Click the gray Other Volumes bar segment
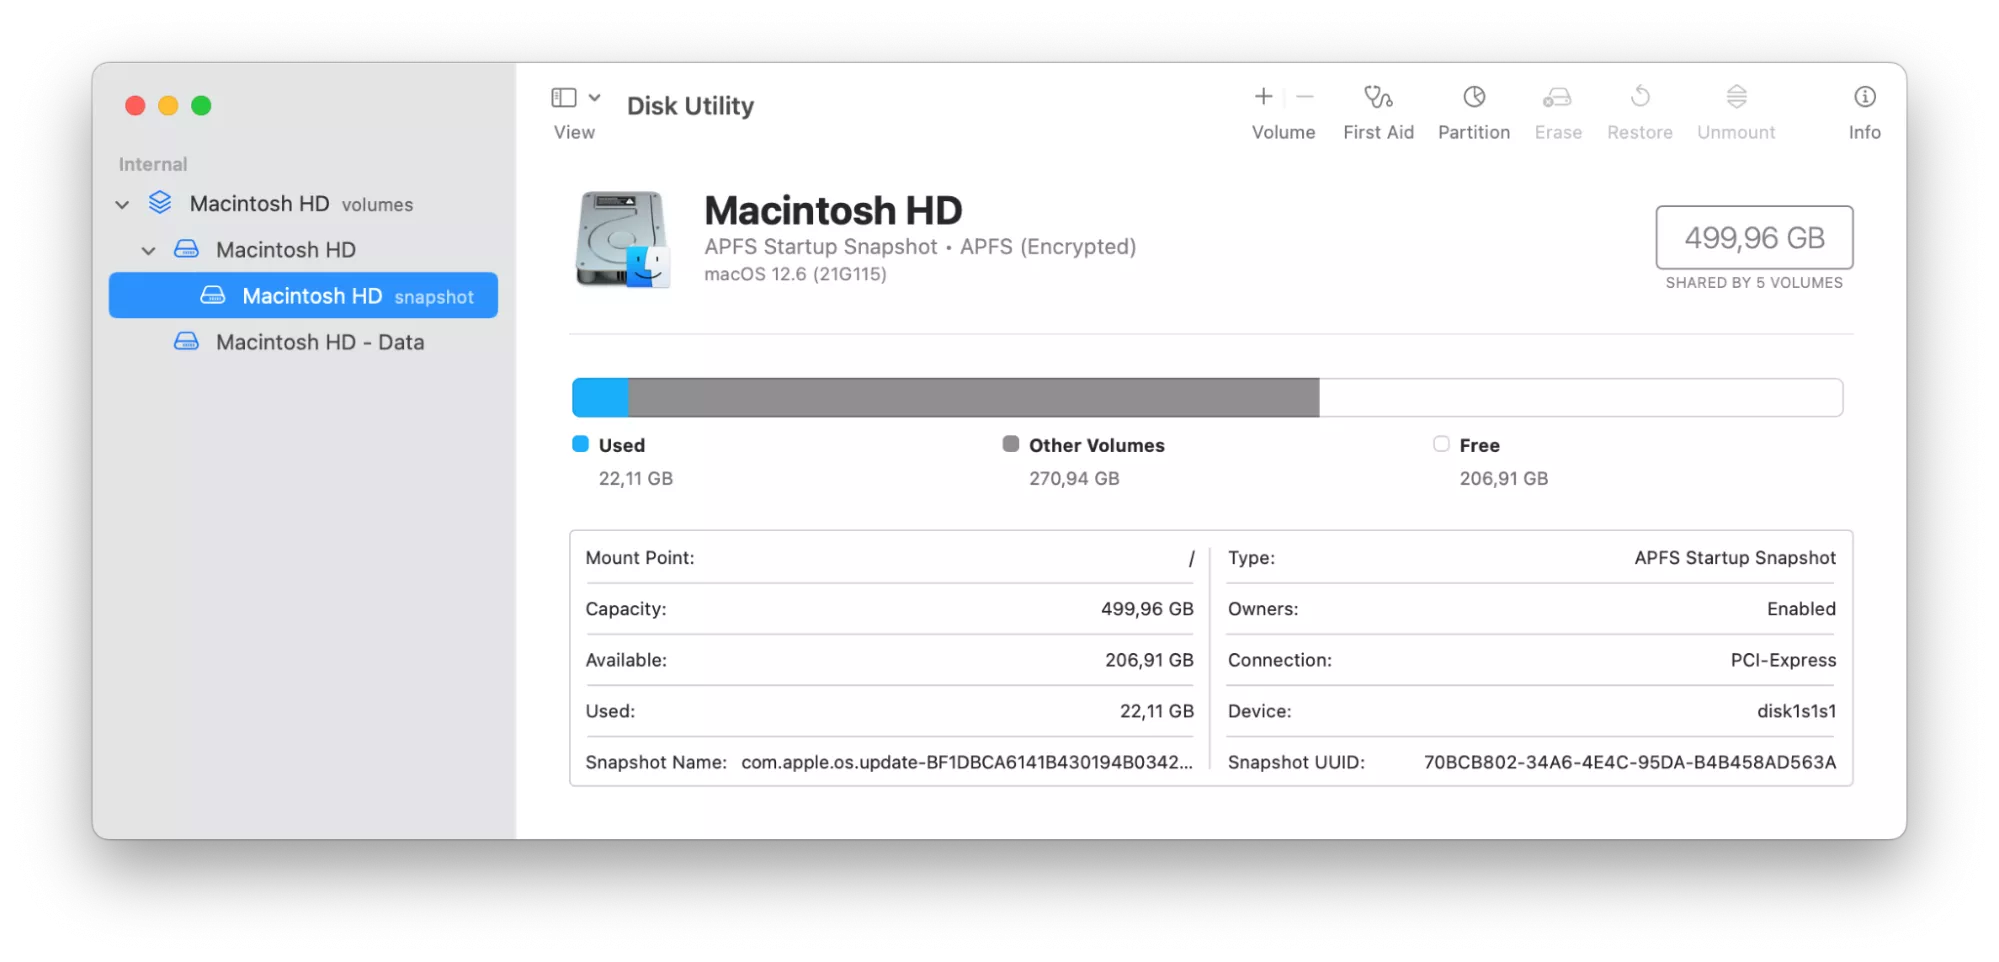 pyautogui.click(x=974, y=397)
